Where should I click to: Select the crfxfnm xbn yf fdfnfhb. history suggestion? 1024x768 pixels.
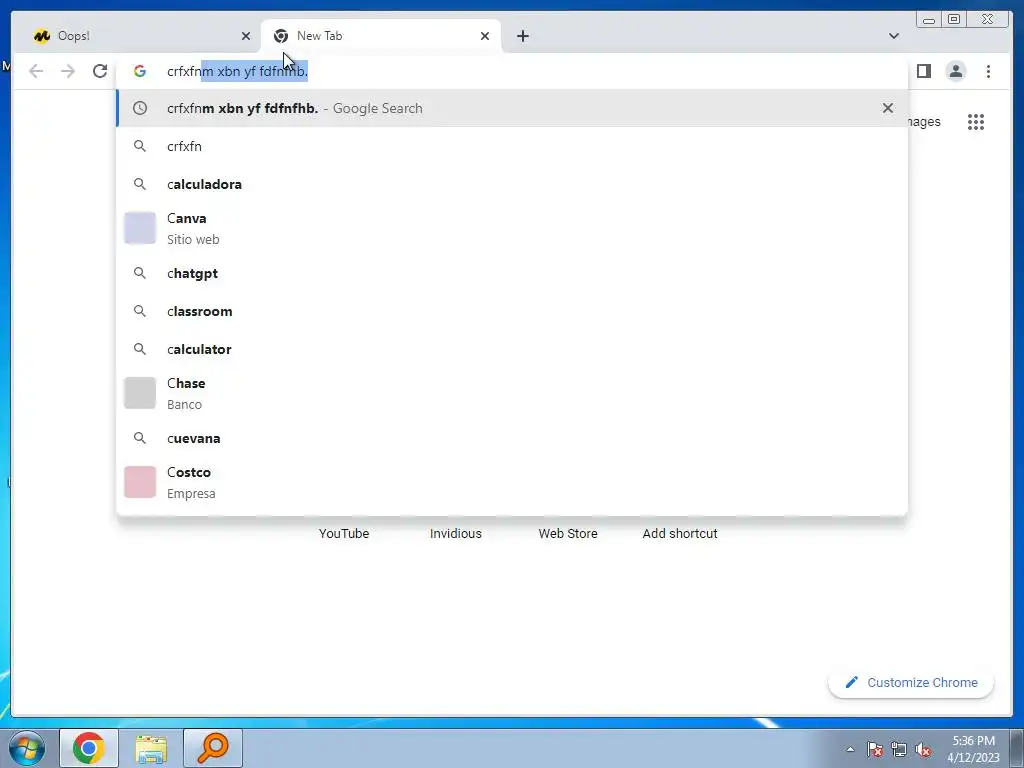(x=512, y=108)
